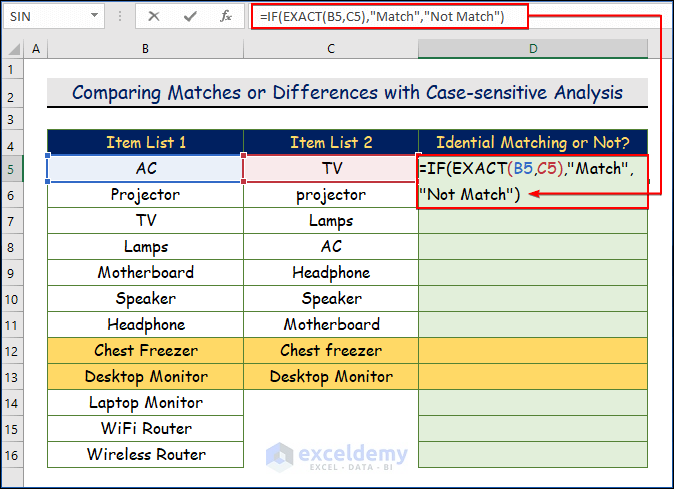The height and width of the screenshot is (489, 674).
Task: Click the Select All corner triangle
Action: [14, 49]
